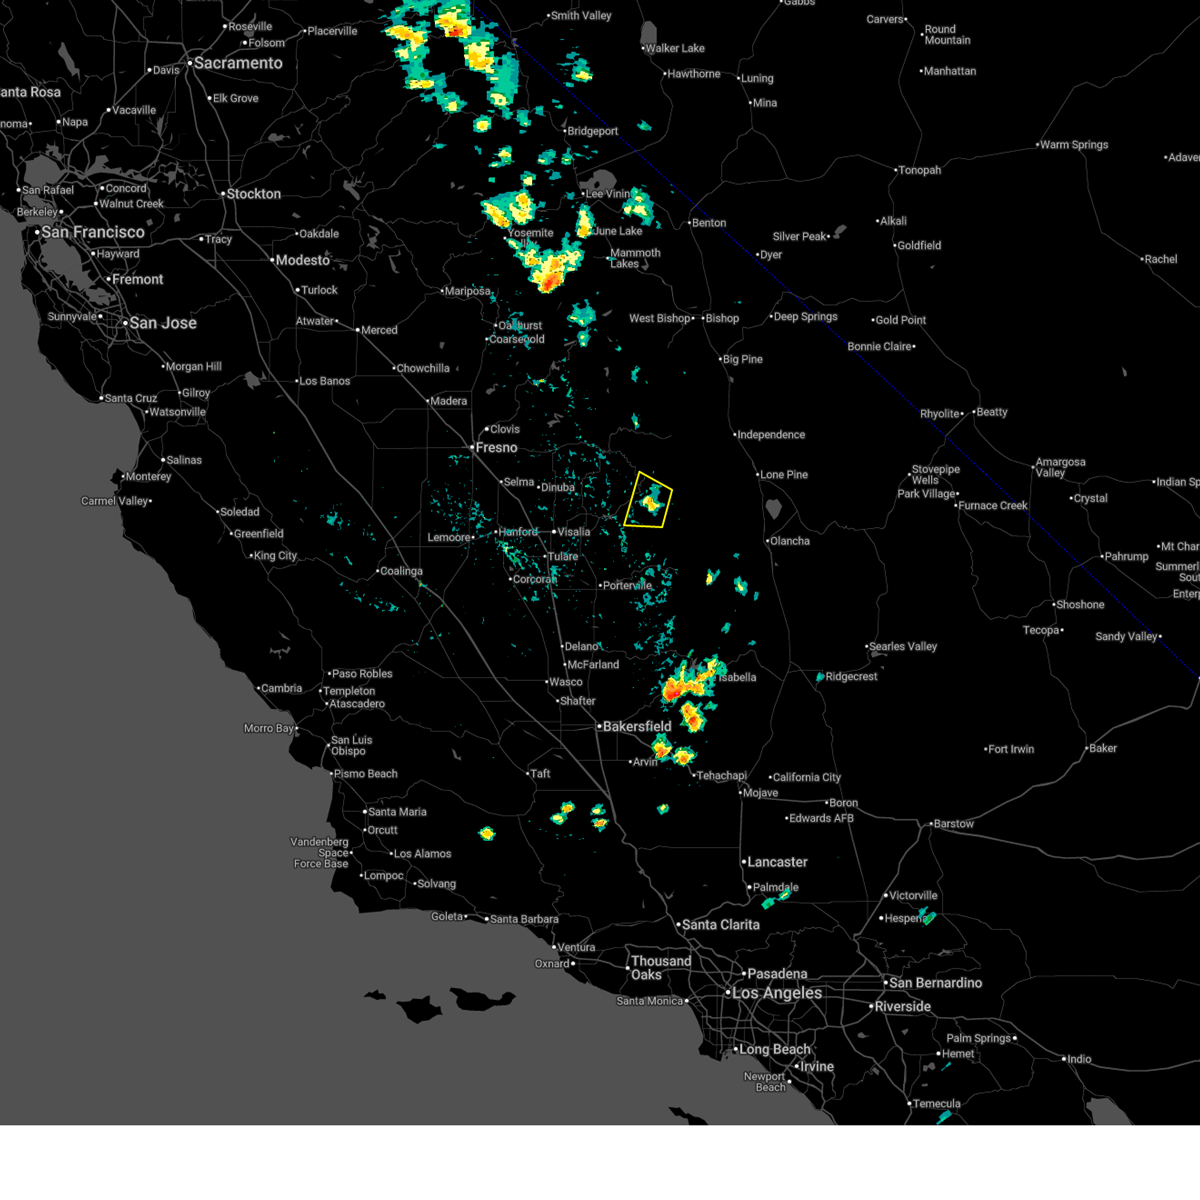Screen dimensions: 1200x1200
Task: Click the yellow warning polygon near Visalia
Action: coord(648,500)
